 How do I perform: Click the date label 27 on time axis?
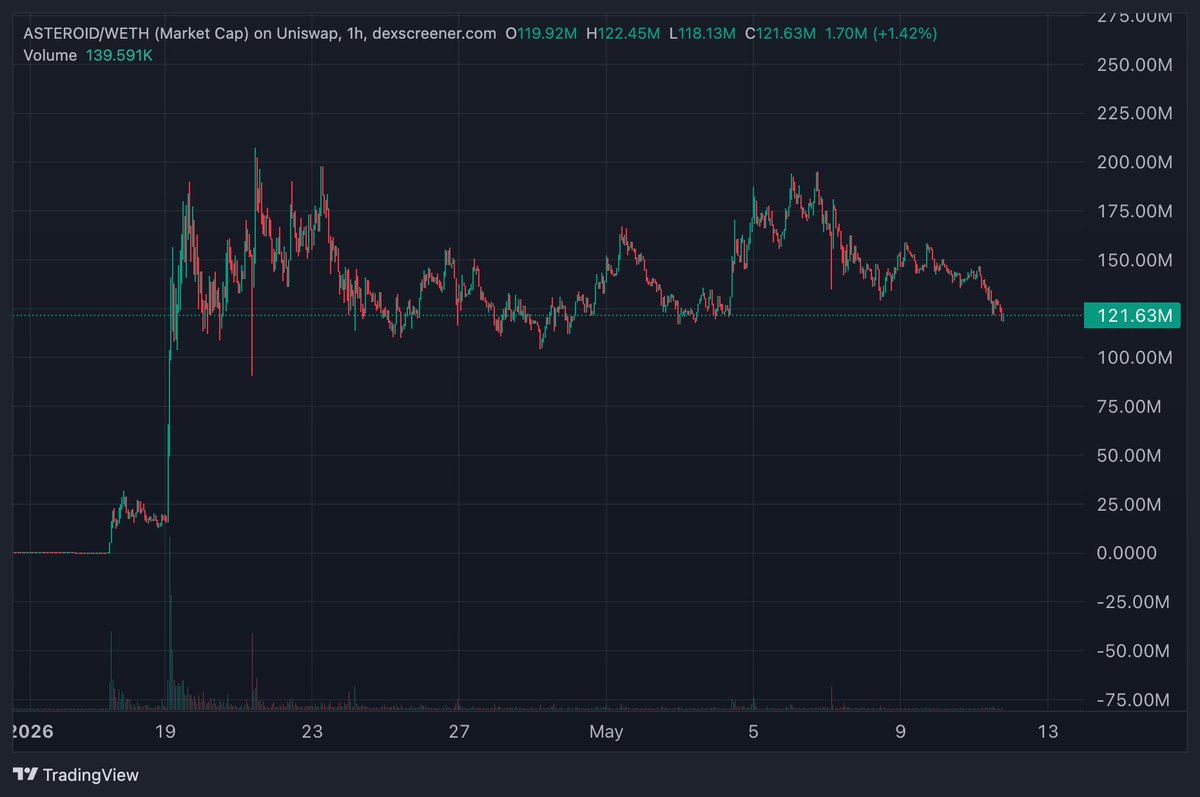click(459, 732)
